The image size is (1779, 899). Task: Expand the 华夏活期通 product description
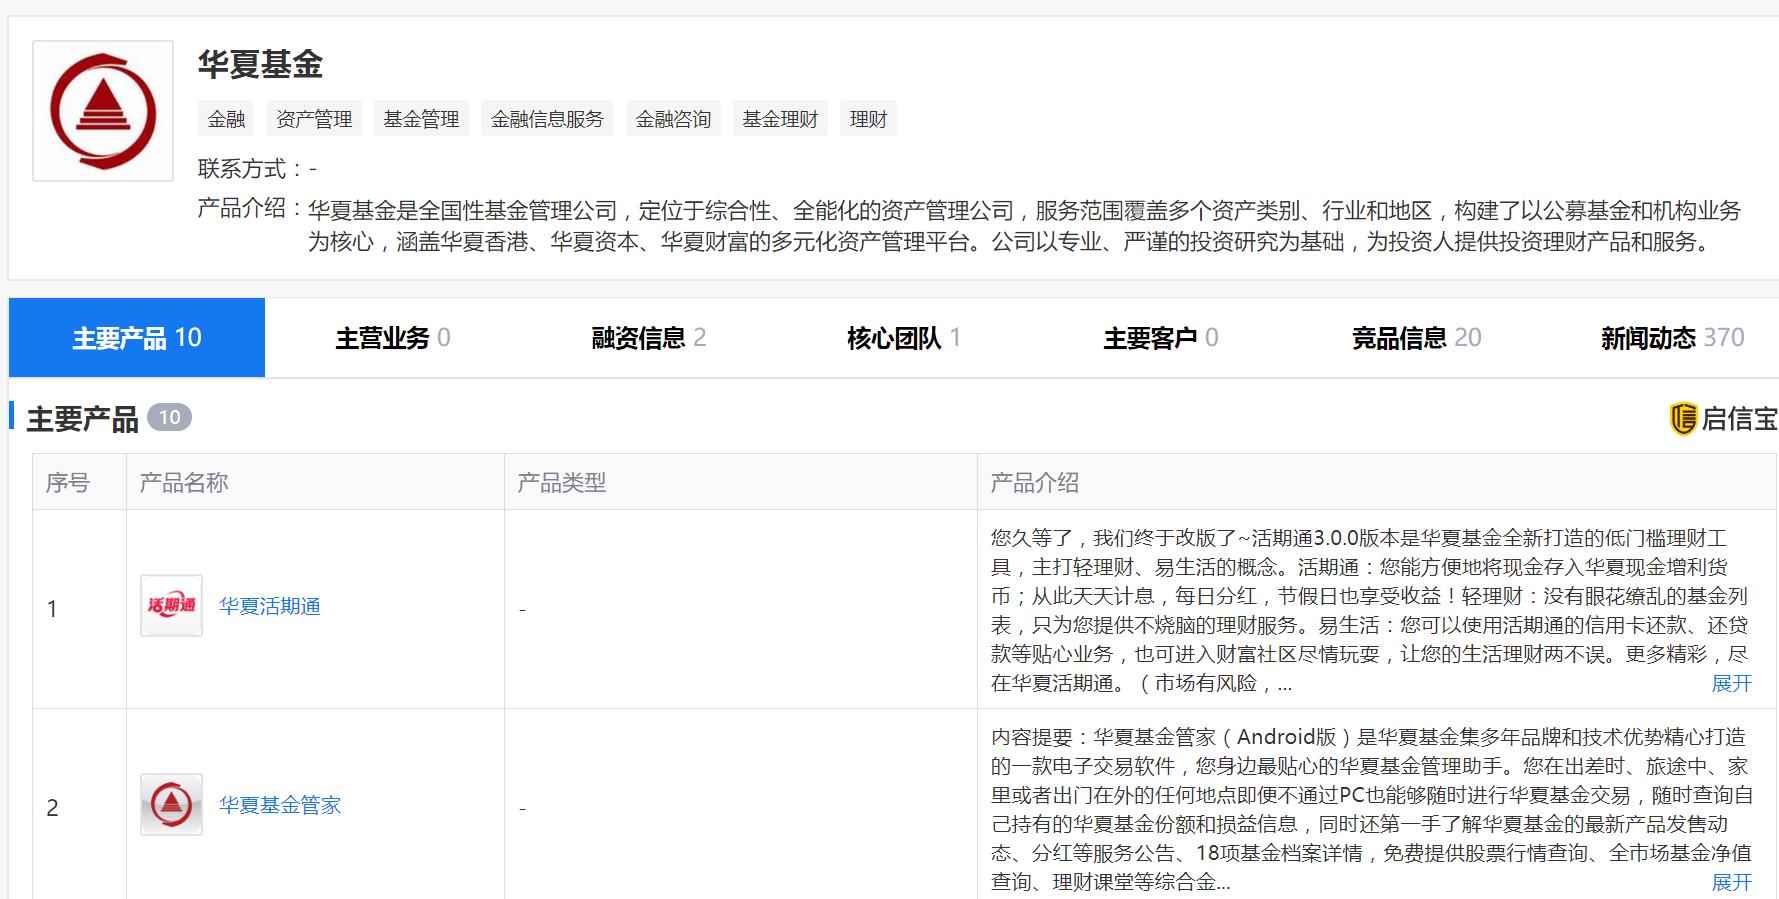(x=1731, y=683)
